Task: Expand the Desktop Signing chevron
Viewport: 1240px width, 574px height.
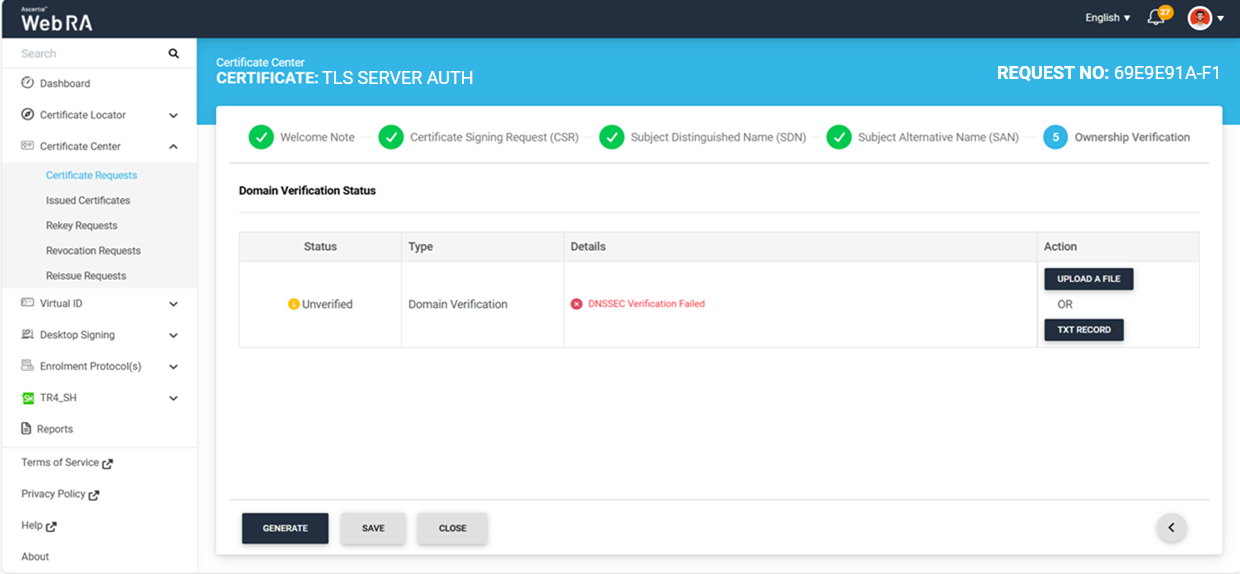Action: point(173,335)
